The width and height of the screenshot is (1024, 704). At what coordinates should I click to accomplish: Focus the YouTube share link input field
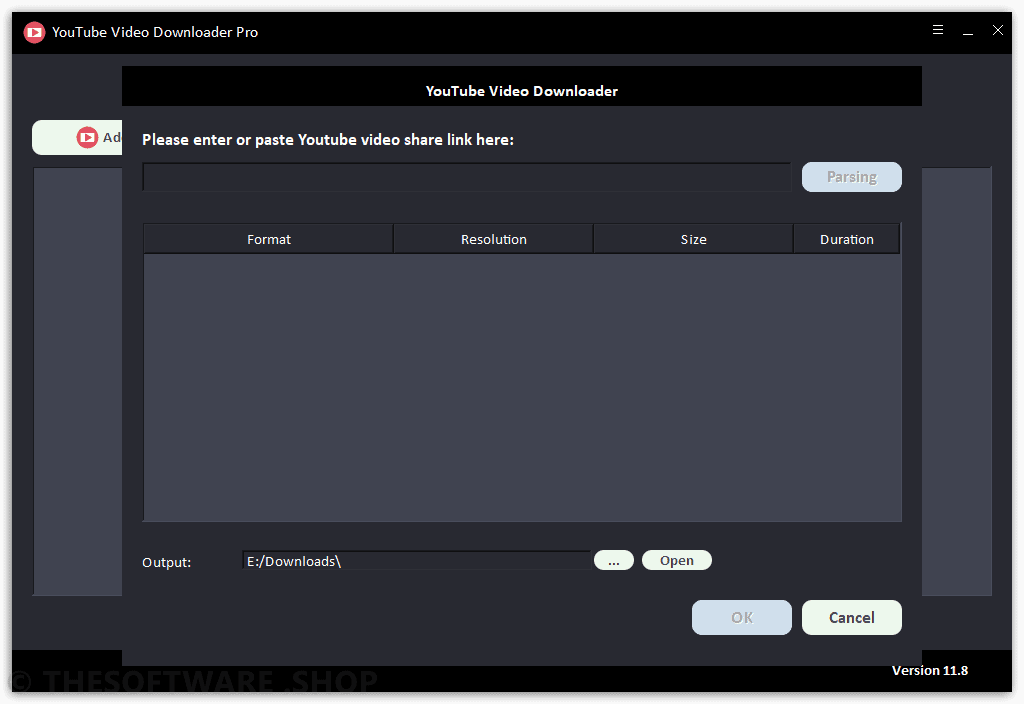(x=467, y=177)
